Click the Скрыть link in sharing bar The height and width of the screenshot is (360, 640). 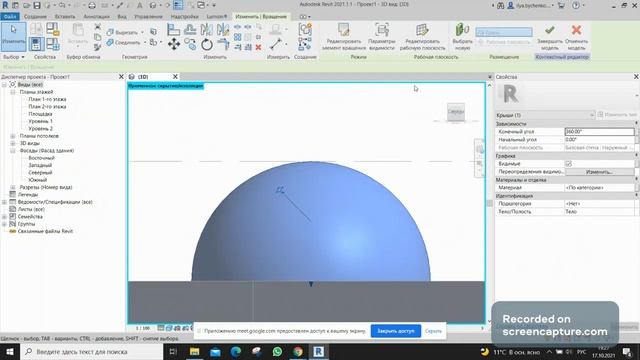click(433, 331)
